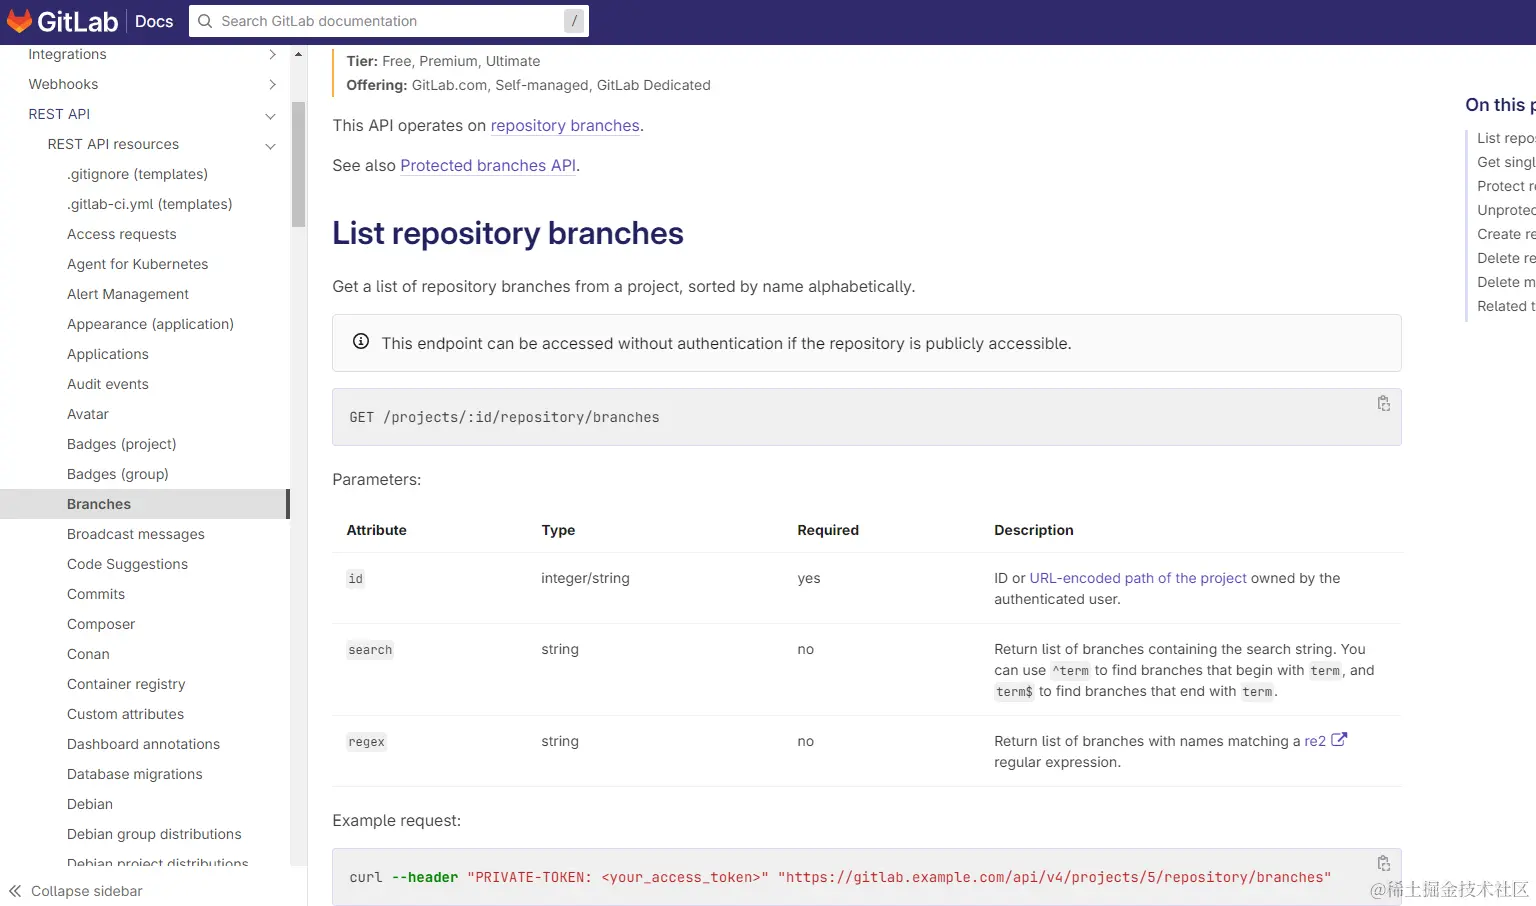Click the search magnifier icon
This screenshot has width=1536, height=906.
click(x=205, y=21)
